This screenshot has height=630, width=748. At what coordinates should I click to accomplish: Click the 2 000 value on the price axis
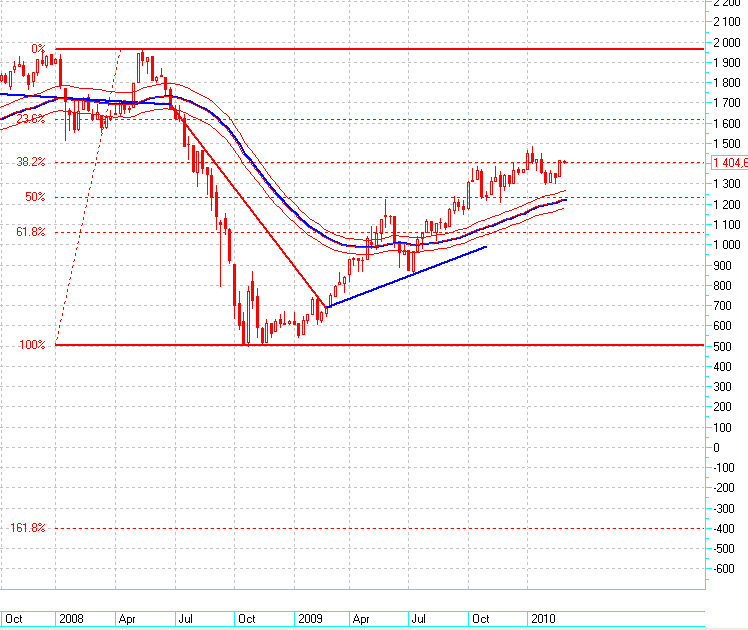(x=727, y=42)
